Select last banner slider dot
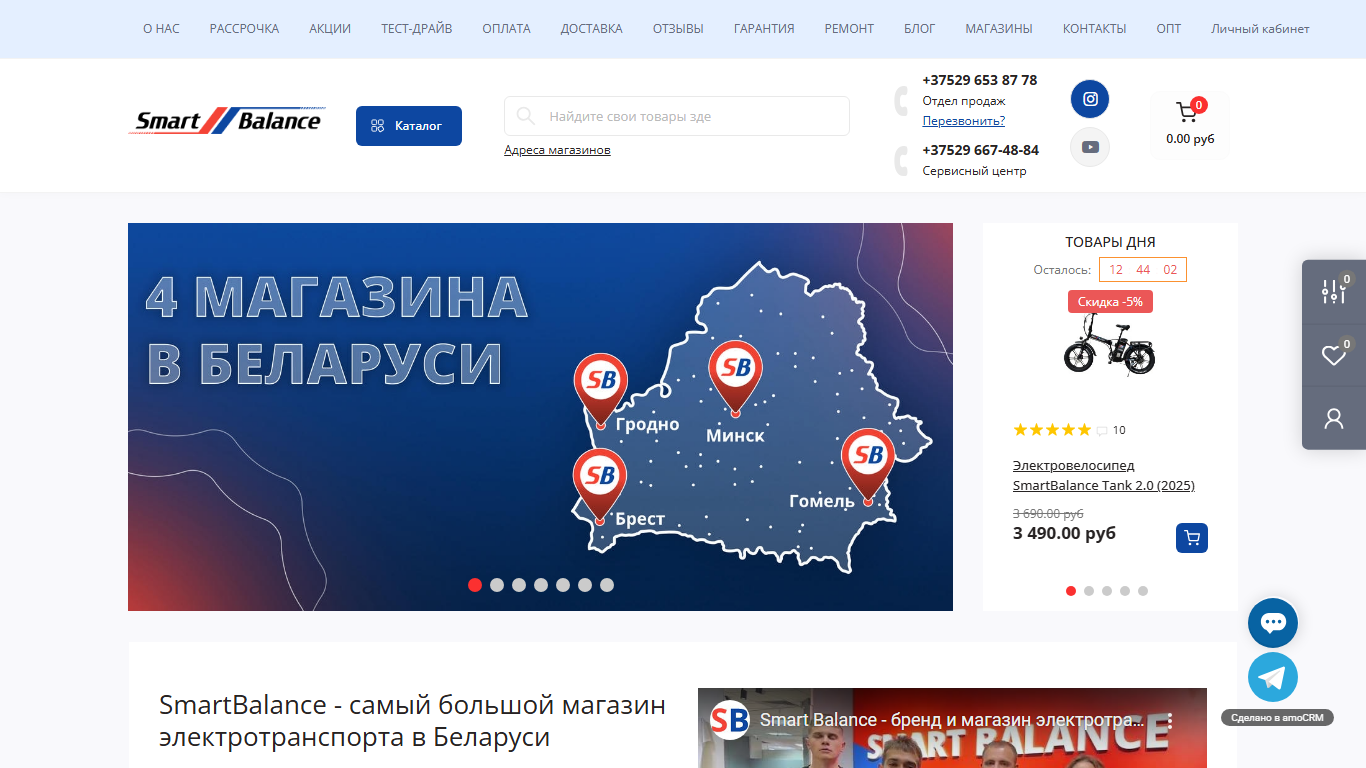 (607, 585)
